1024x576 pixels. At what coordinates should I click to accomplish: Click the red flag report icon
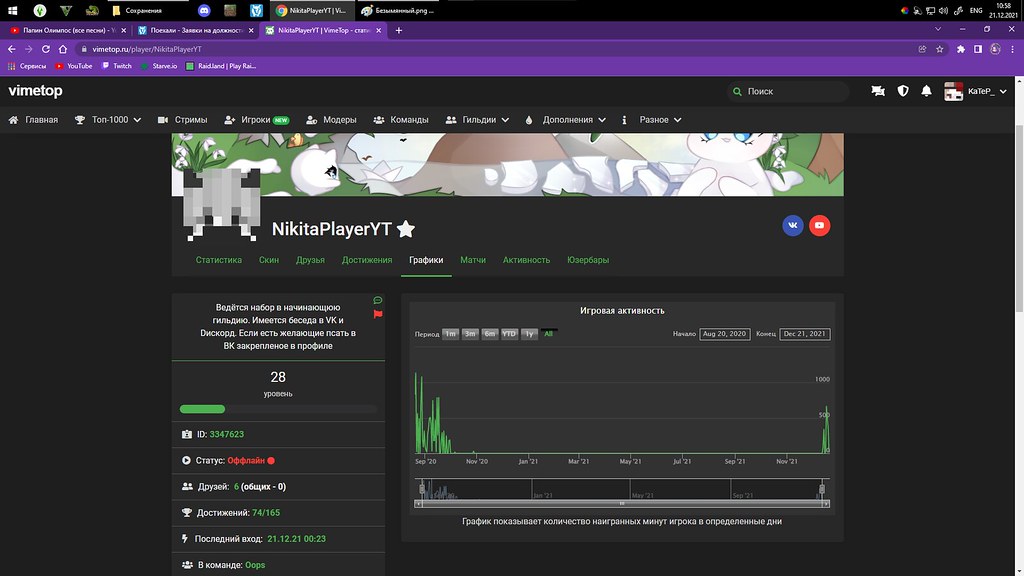(378, 314)
